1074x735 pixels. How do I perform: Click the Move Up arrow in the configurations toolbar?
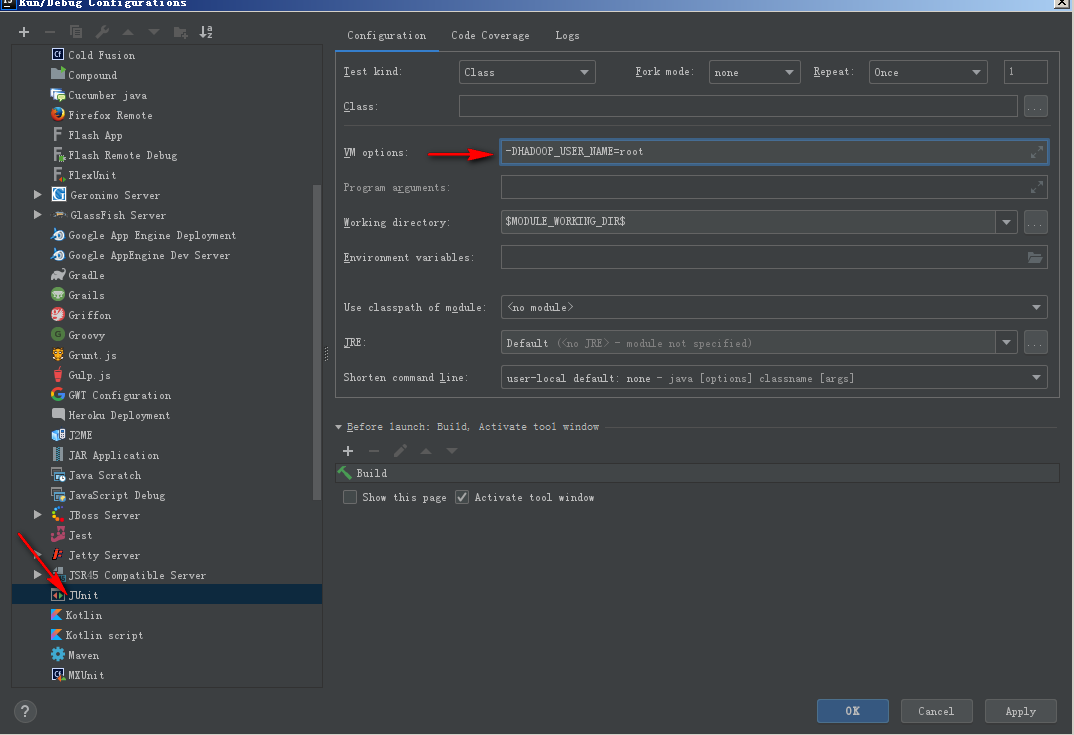coord(128,32)
